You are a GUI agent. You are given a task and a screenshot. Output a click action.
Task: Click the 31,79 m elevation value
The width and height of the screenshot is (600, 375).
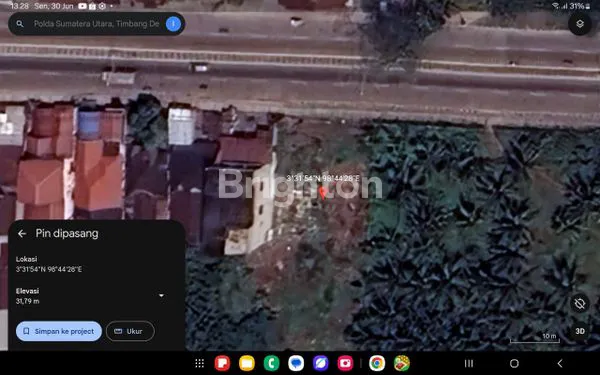[x=28, y=301]
